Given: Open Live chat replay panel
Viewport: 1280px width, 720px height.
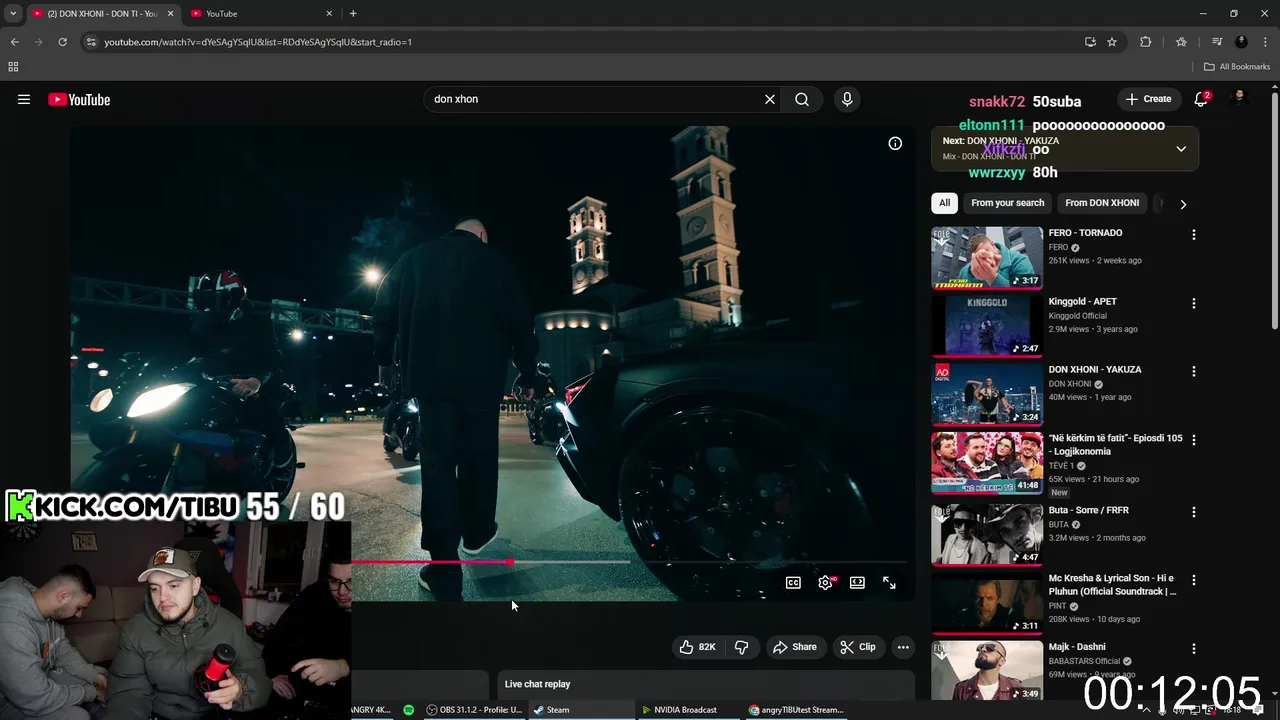Looking at the screenshot, I should (x=706, y=685).
